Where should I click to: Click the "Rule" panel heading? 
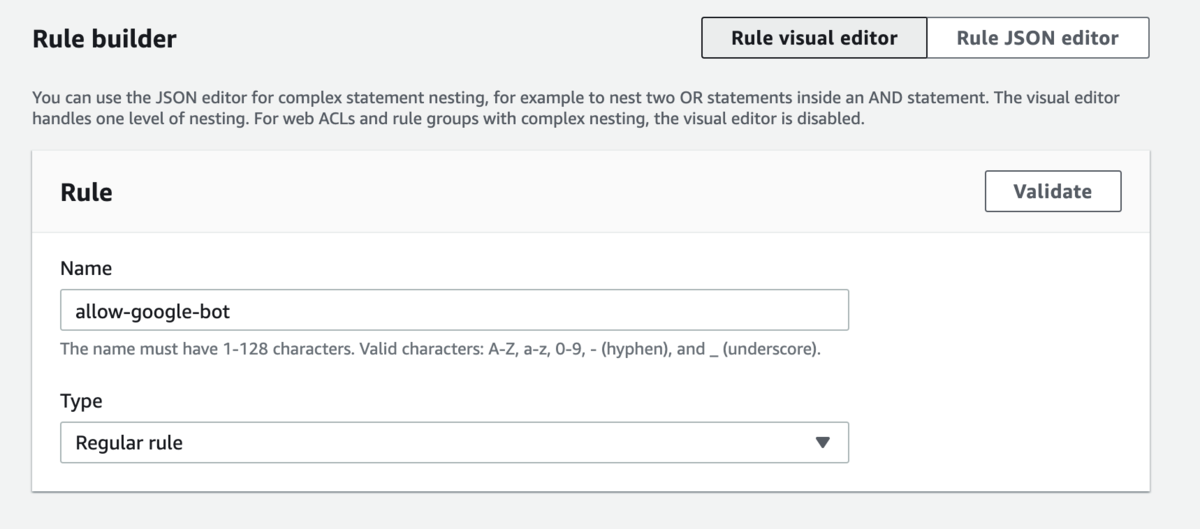(86, 192)
